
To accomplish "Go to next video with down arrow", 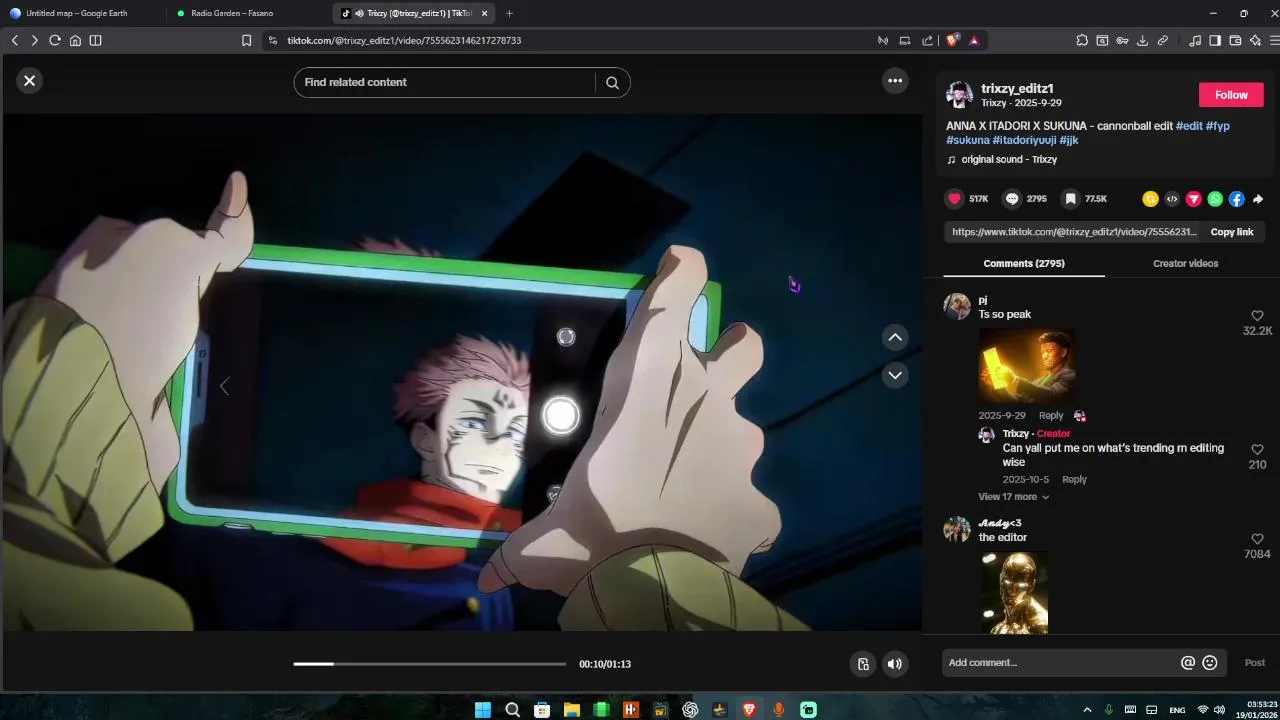I will tap(895, 375).
